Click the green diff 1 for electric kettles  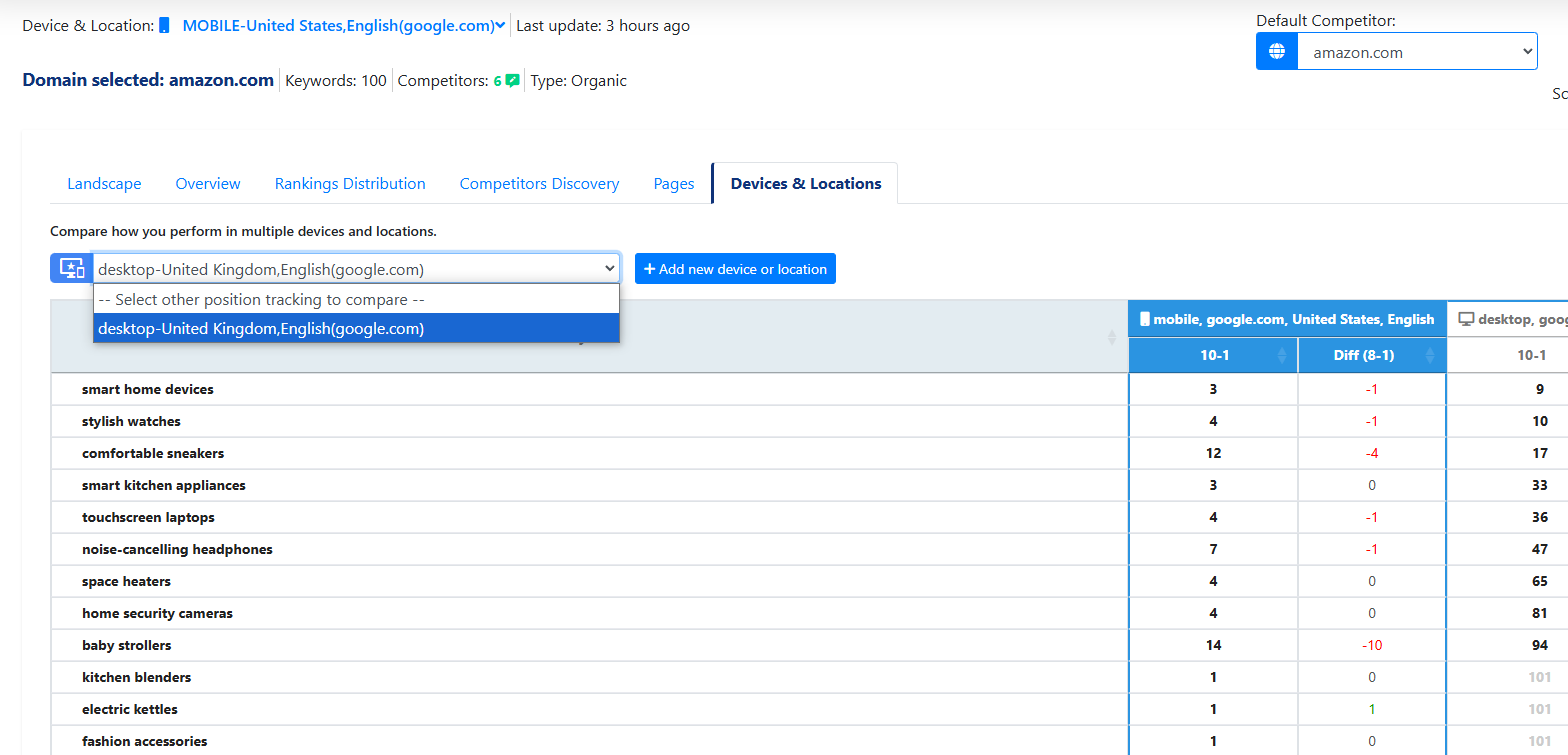(x=1372, y=709)
